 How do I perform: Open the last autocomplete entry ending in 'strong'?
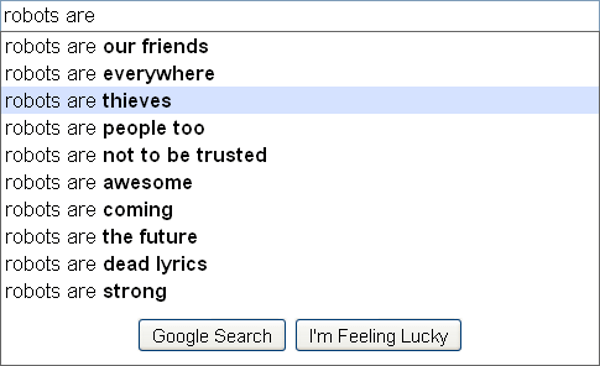(x=300, y=291)
